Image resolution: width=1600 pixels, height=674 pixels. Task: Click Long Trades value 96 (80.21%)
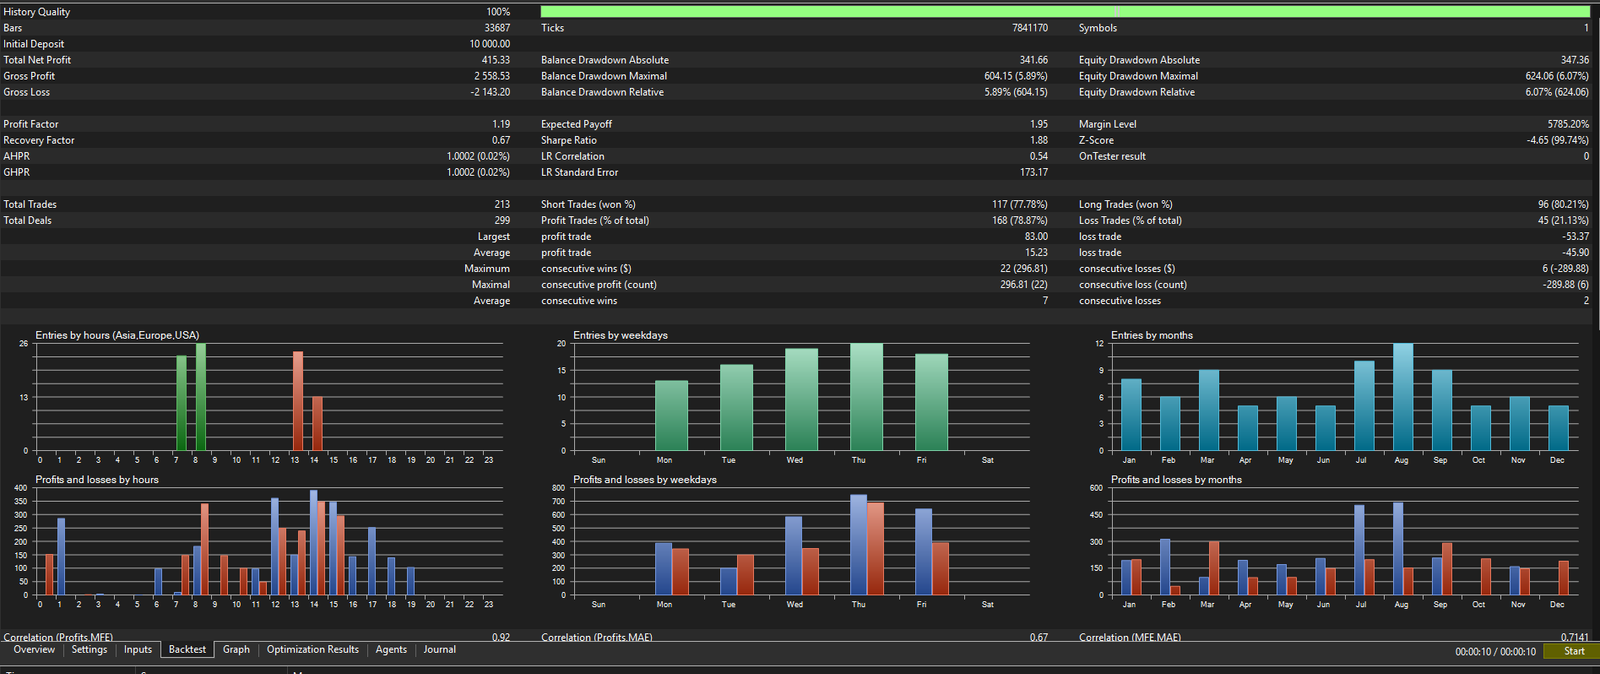tap(1563, 204)
